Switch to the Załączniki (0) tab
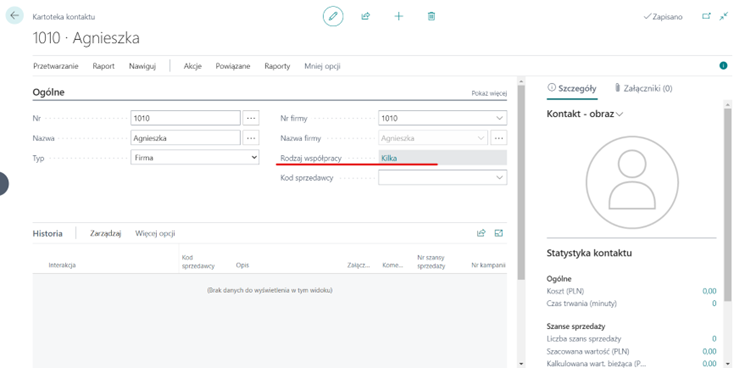The image size is (756, 368). pyautogui.click(x=643, y=88)
